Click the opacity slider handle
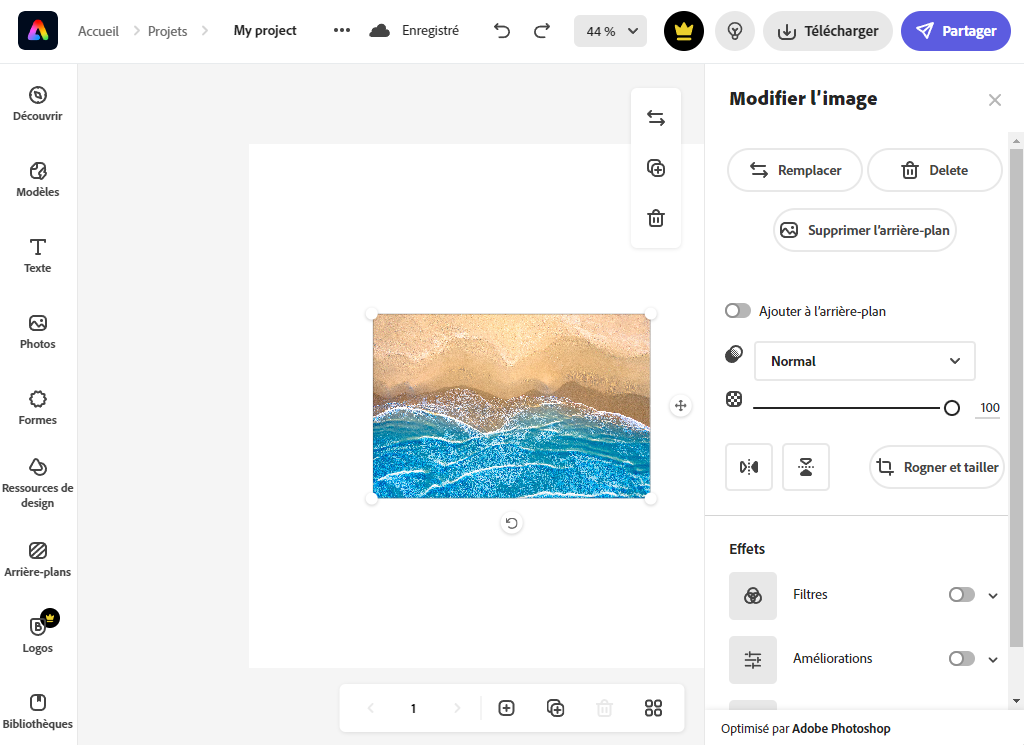The width and height of the screenshot is (1024, 745). click(952, 408)
